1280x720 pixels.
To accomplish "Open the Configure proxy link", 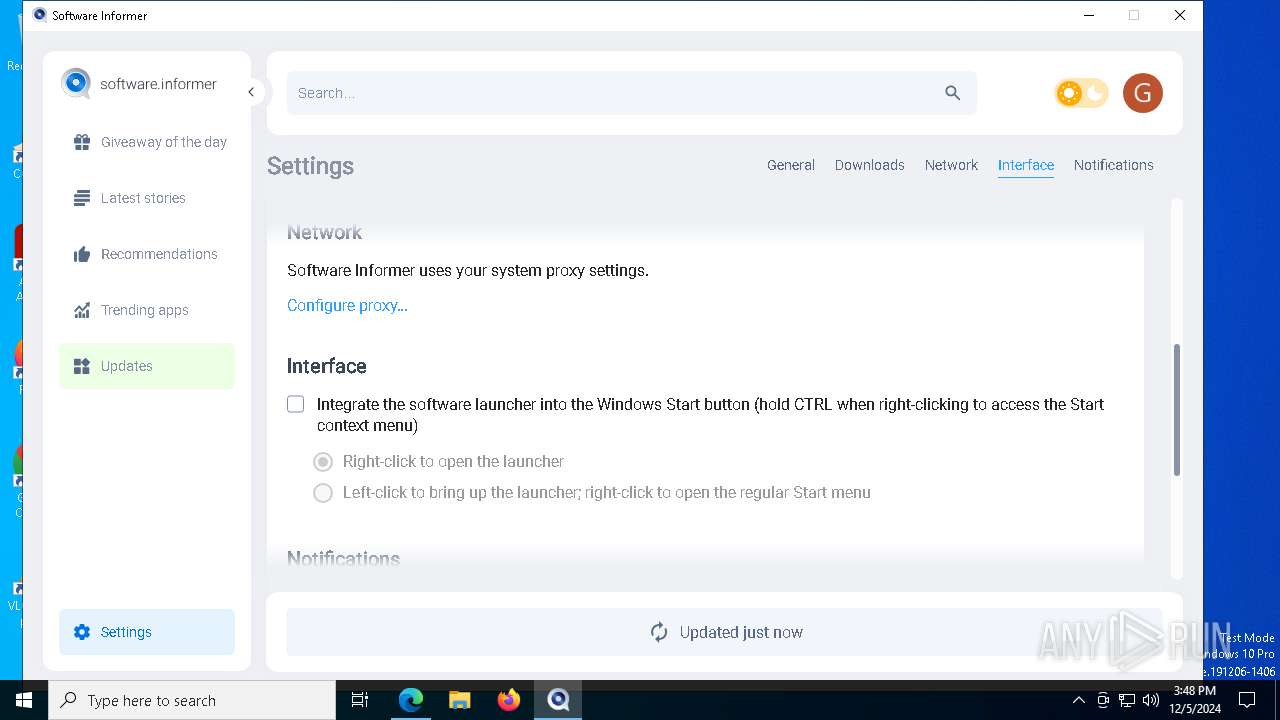I will point(347,305).
